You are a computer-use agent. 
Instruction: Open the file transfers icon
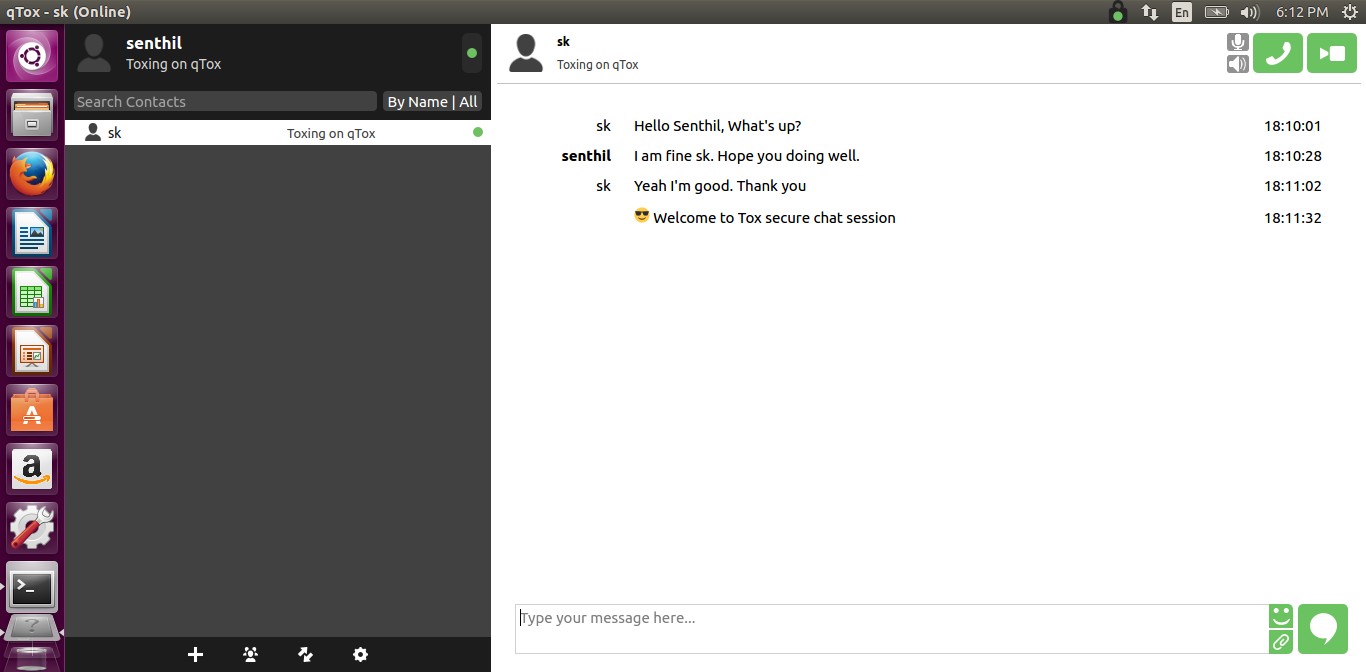pos(305,655)
